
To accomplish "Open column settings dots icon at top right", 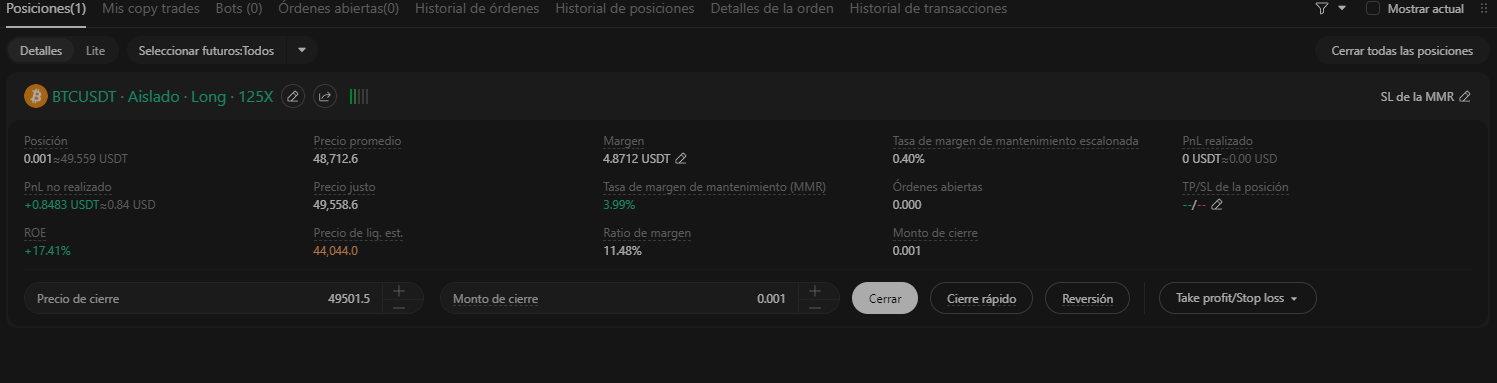I will click(1483, 8).
